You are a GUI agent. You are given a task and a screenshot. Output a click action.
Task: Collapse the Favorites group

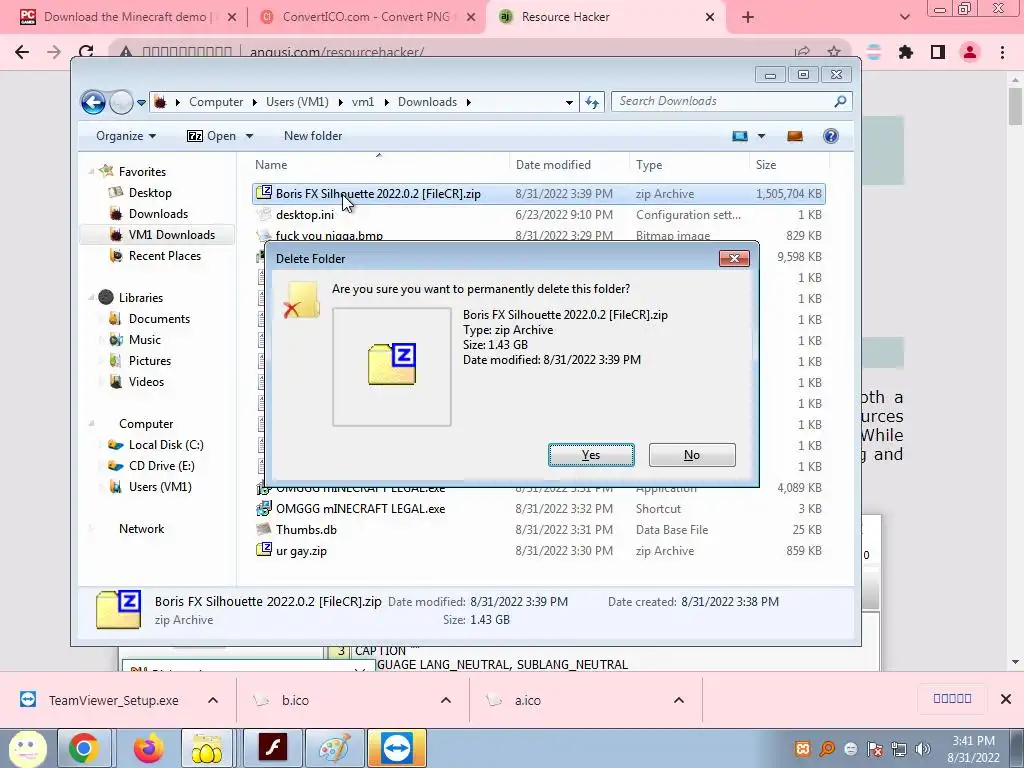point(91,172)
